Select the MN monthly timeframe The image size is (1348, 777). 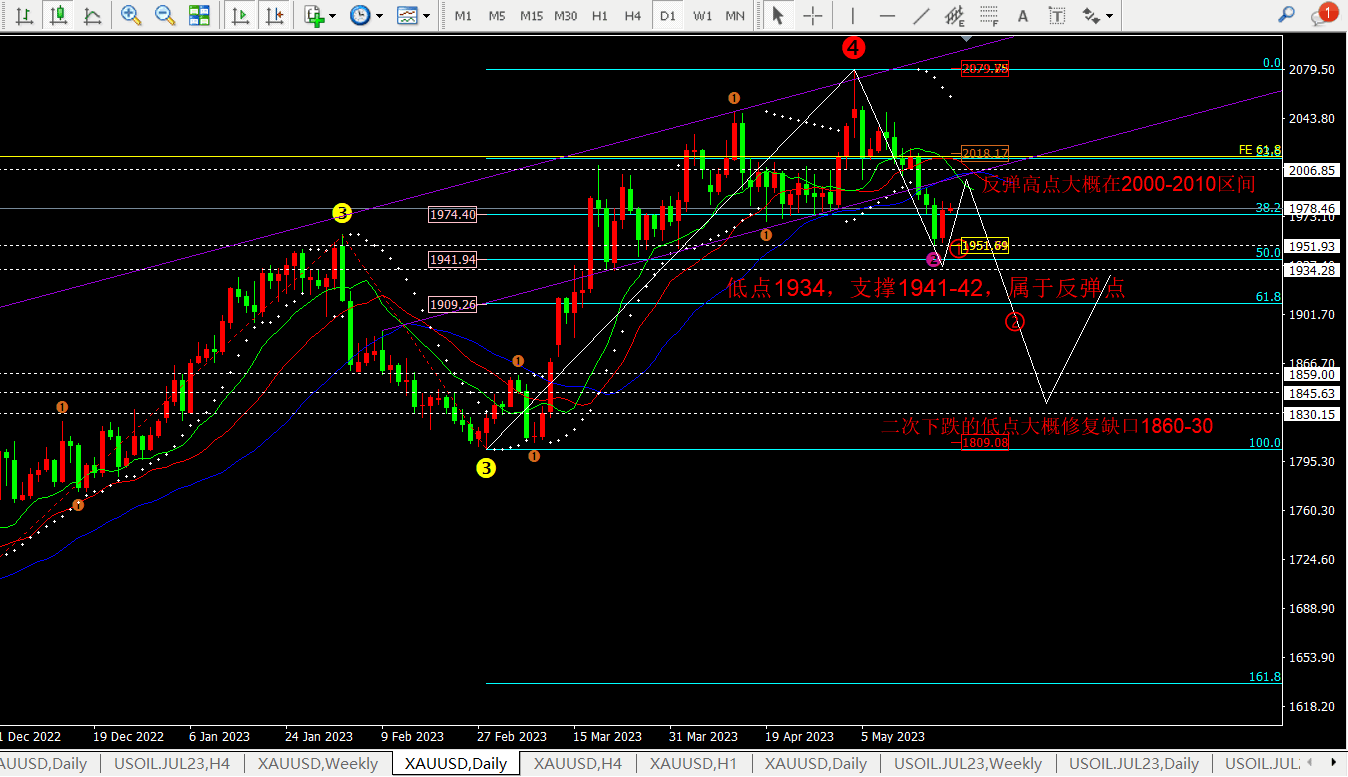[x=735, y=16]
